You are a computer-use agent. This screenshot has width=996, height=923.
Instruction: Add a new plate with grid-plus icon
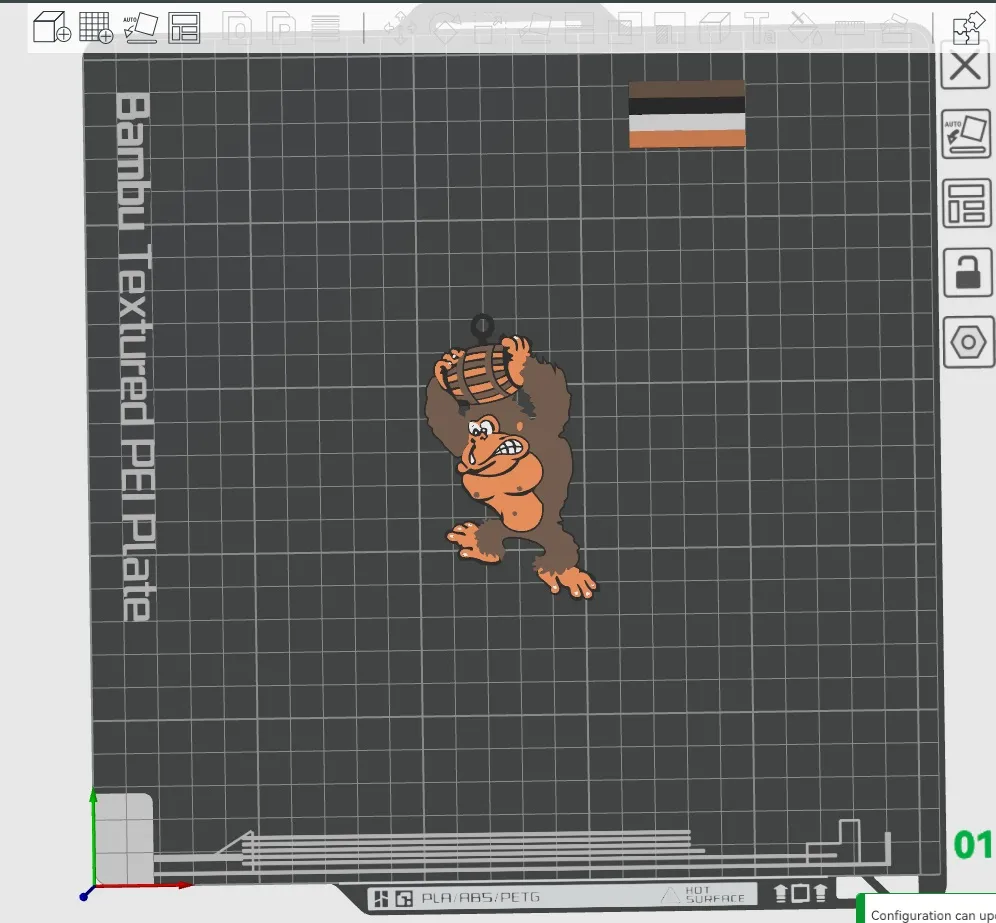(x=96, y=27)
